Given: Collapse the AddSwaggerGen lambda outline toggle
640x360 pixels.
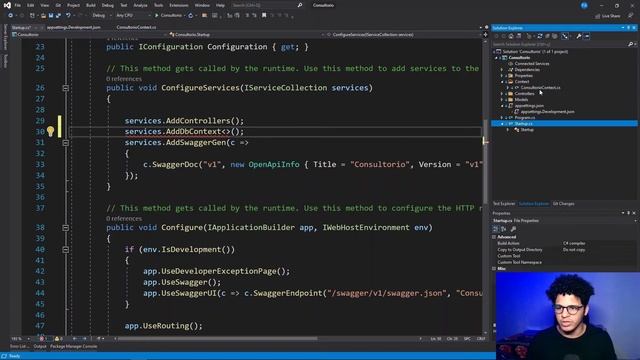Looking at the screenshot, I should 65,143.
